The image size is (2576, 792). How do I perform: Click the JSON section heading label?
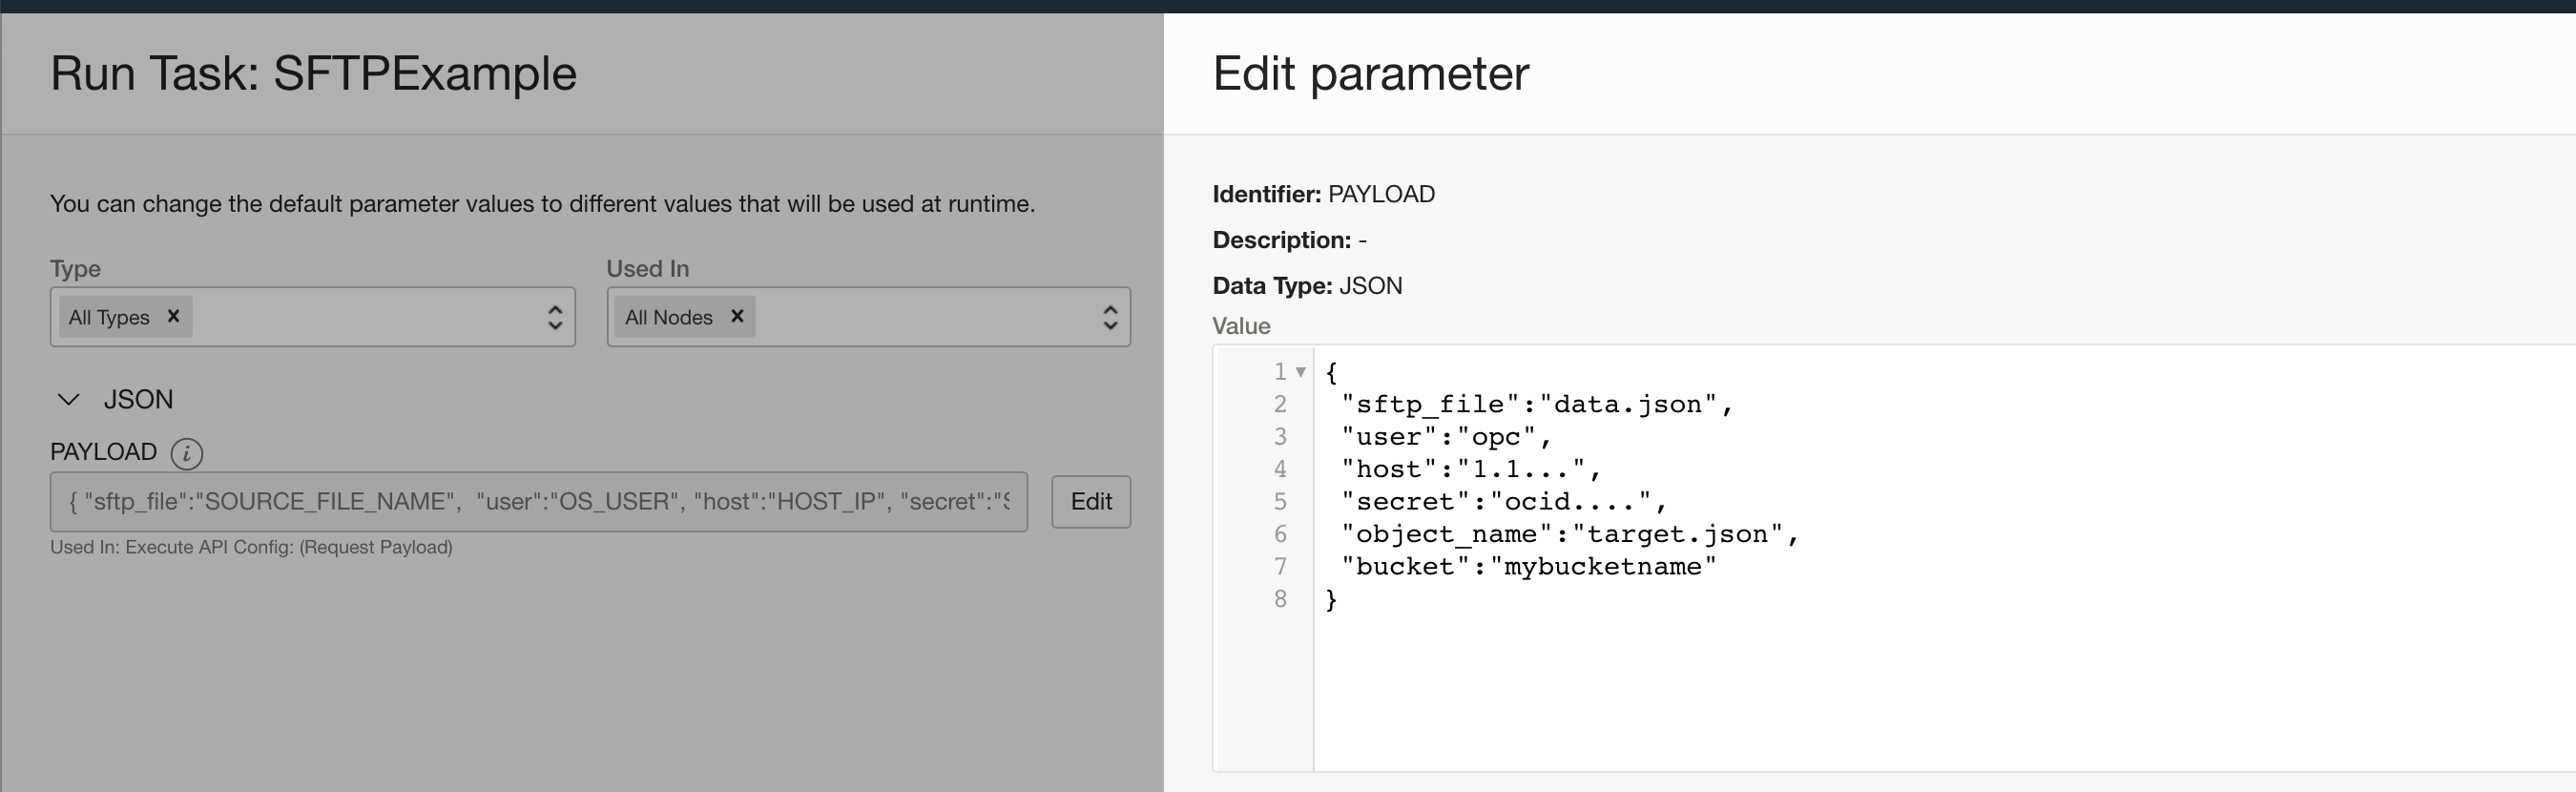click(138, 400)
